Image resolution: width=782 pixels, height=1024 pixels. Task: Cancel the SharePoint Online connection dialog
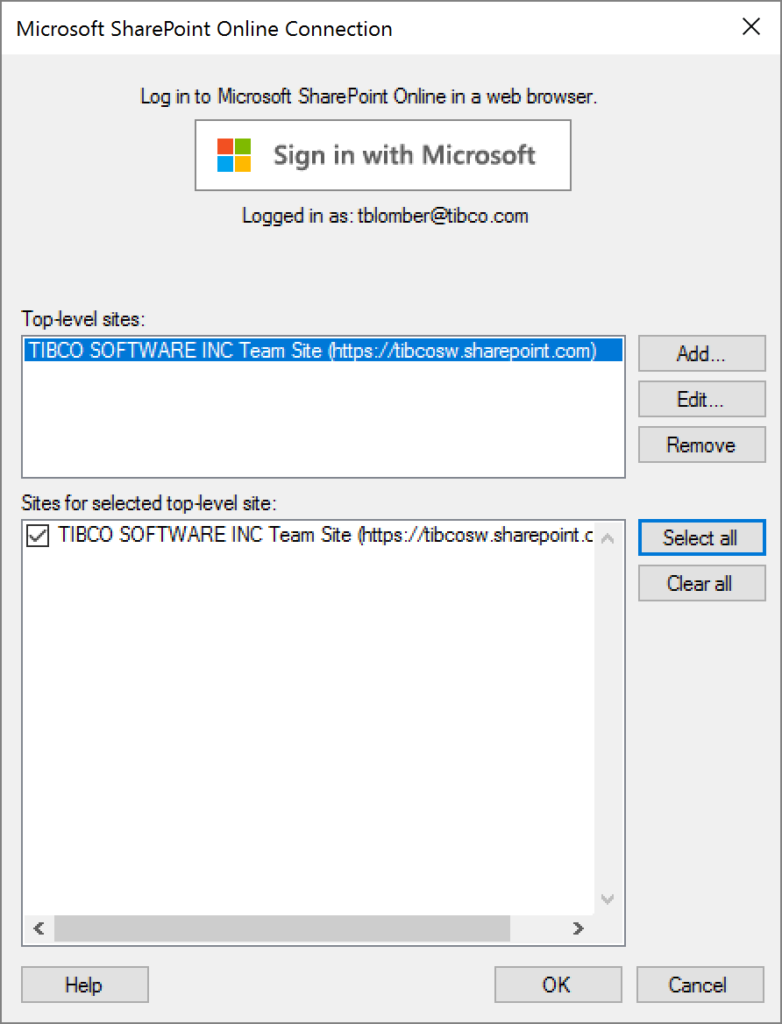(700, 984)
